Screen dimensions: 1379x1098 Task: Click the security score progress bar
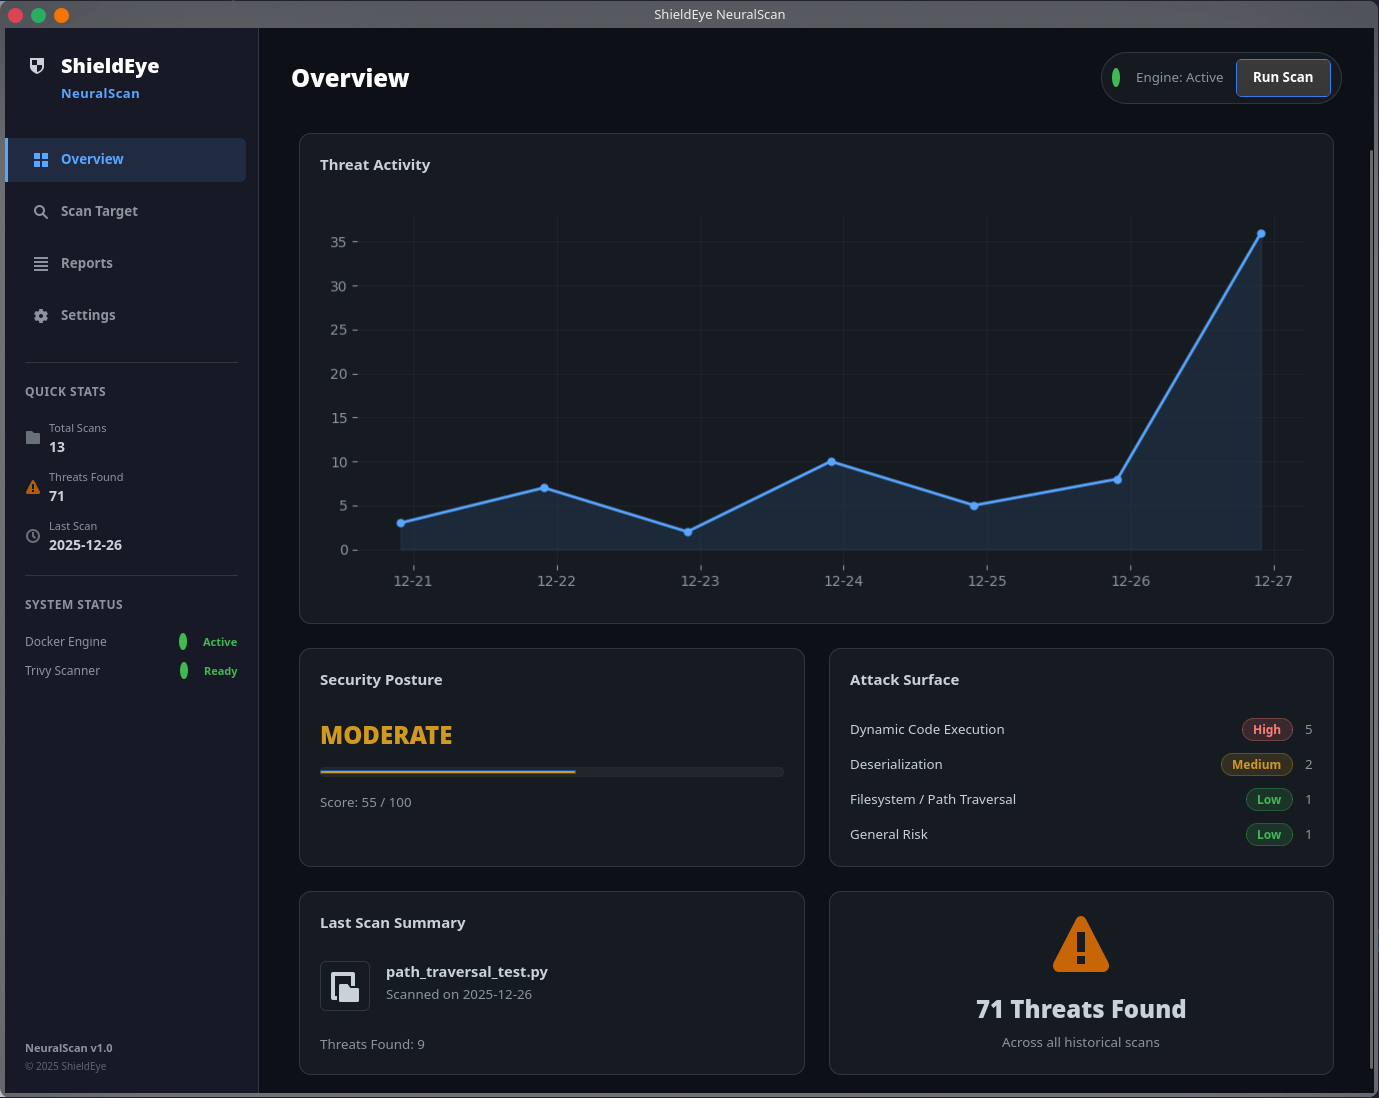[x=552, y=772]
